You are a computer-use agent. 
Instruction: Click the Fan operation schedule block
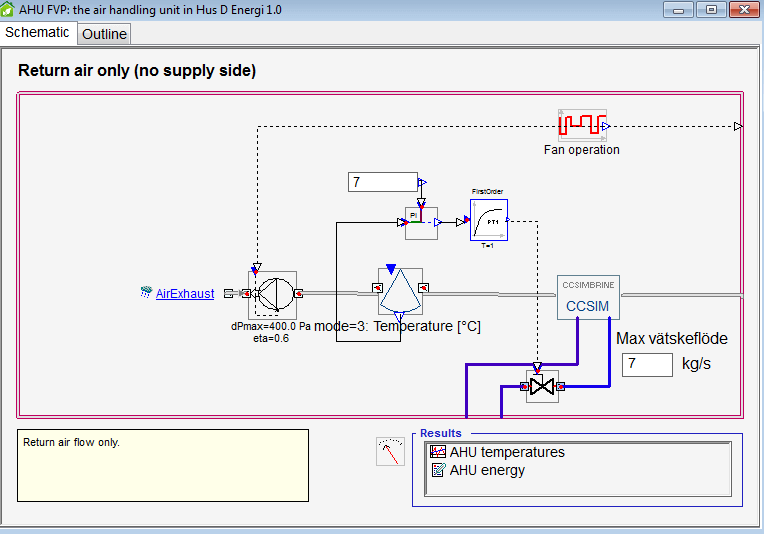tap(582, 126)
